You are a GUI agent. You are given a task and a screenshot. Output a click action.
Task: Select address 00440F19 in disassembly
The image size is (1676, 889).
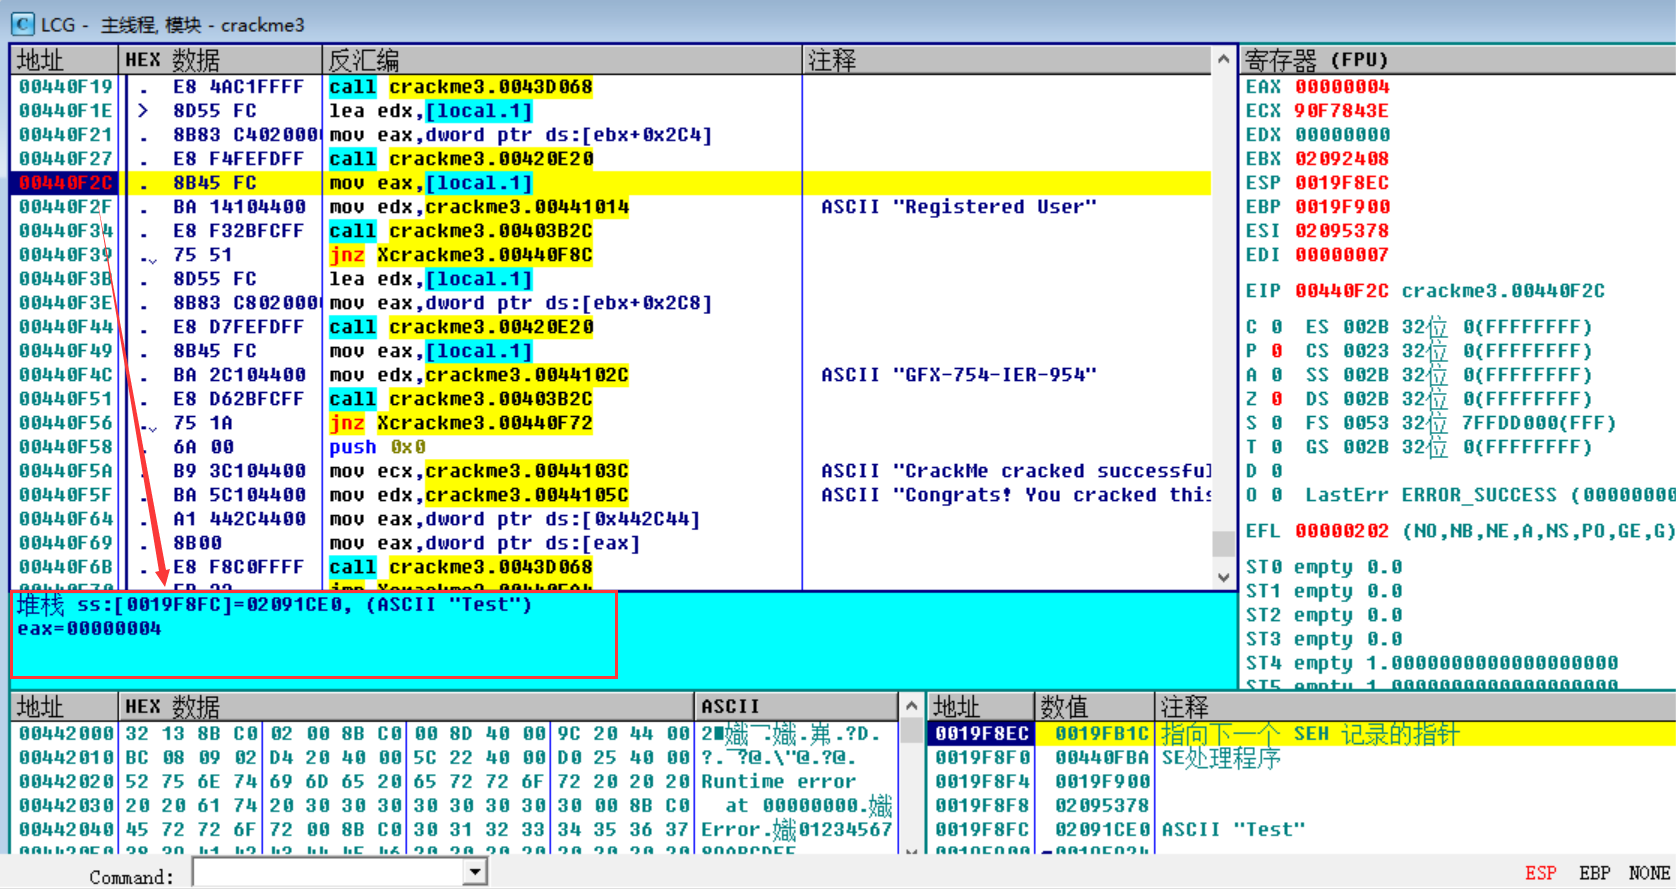coord(65,87)
